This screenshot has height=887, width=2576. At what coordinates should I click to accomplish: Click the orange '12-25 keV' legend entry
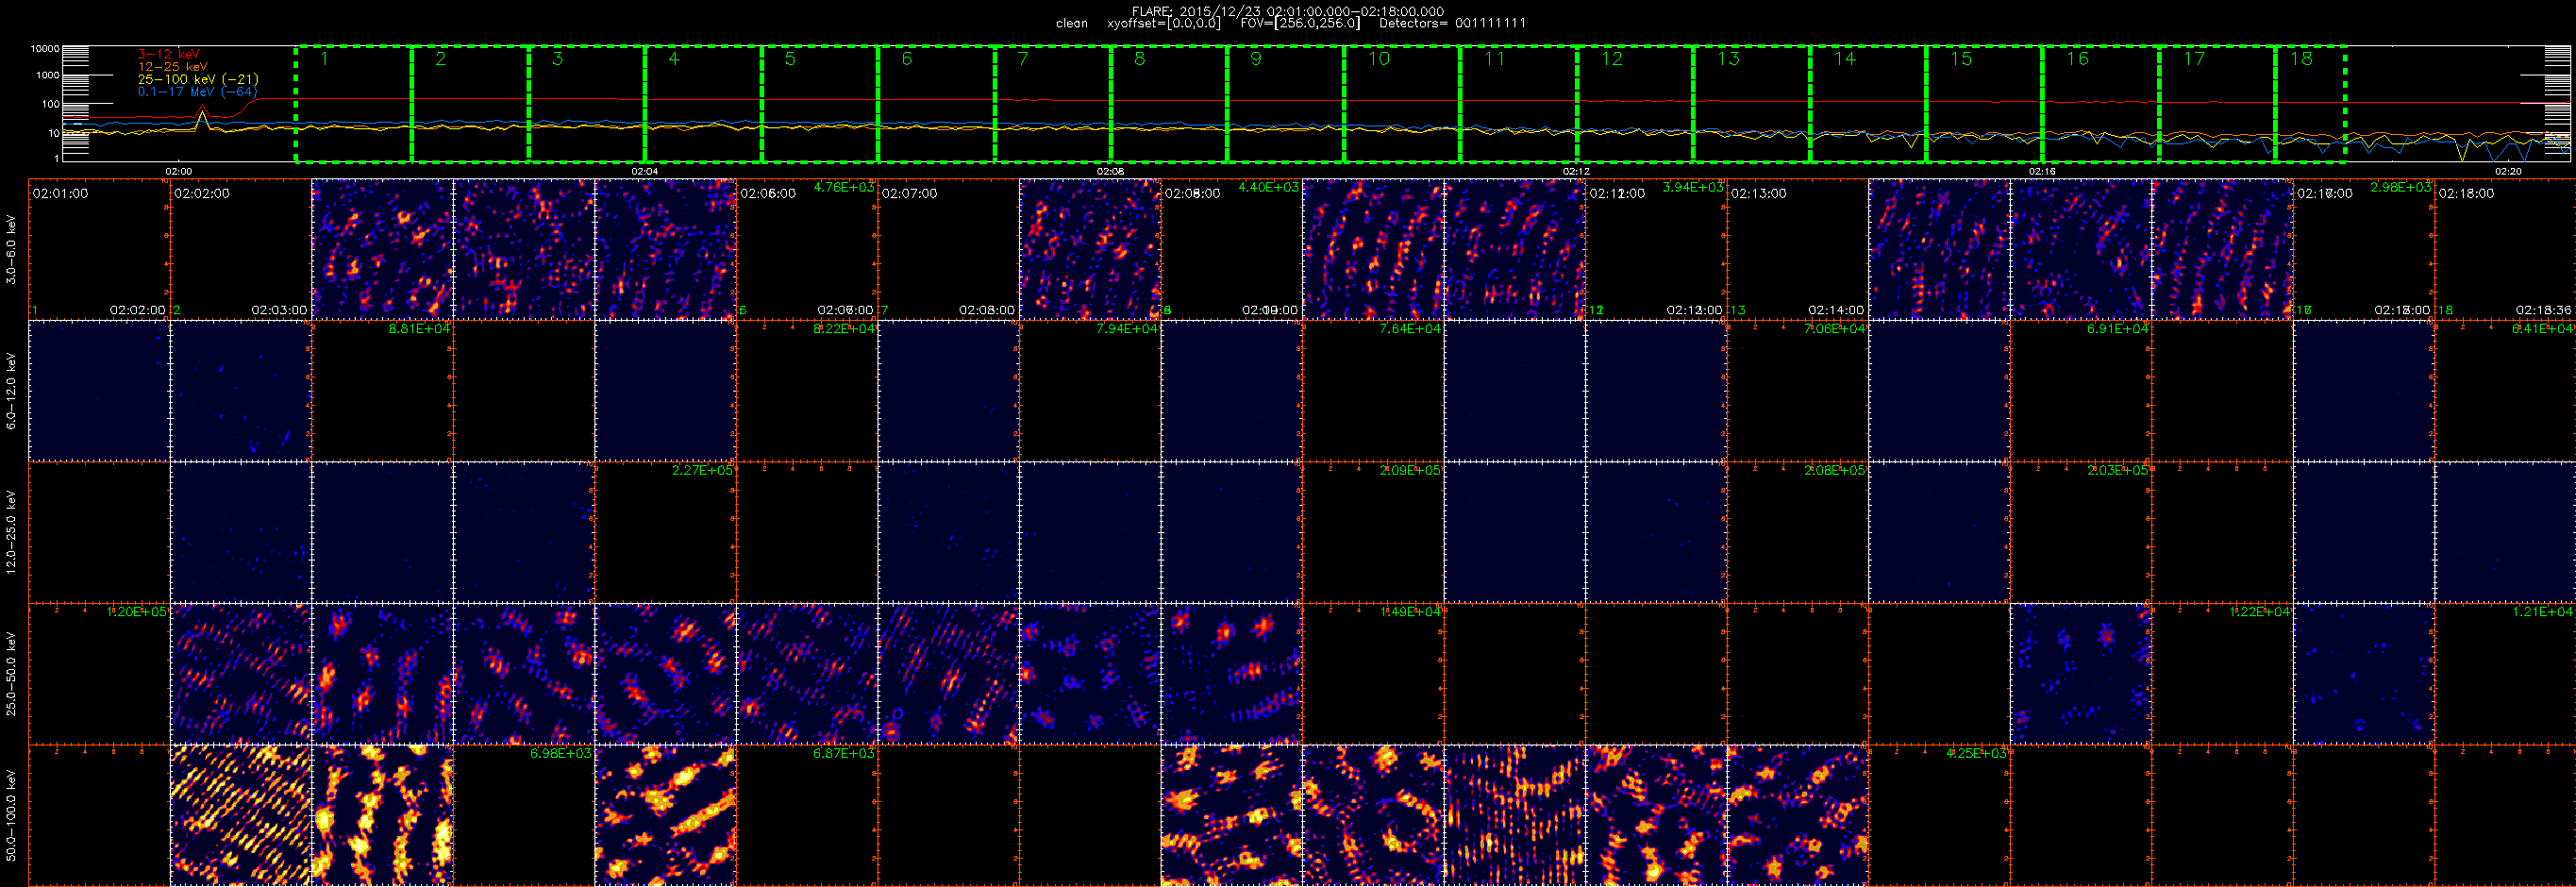[173, 66]
